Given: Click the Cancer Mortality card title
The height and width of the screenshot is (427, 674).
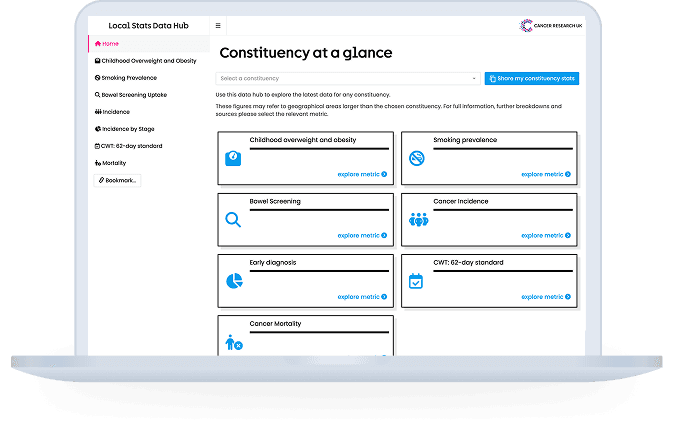Looking at the screenshot, I should coord(275,323).
